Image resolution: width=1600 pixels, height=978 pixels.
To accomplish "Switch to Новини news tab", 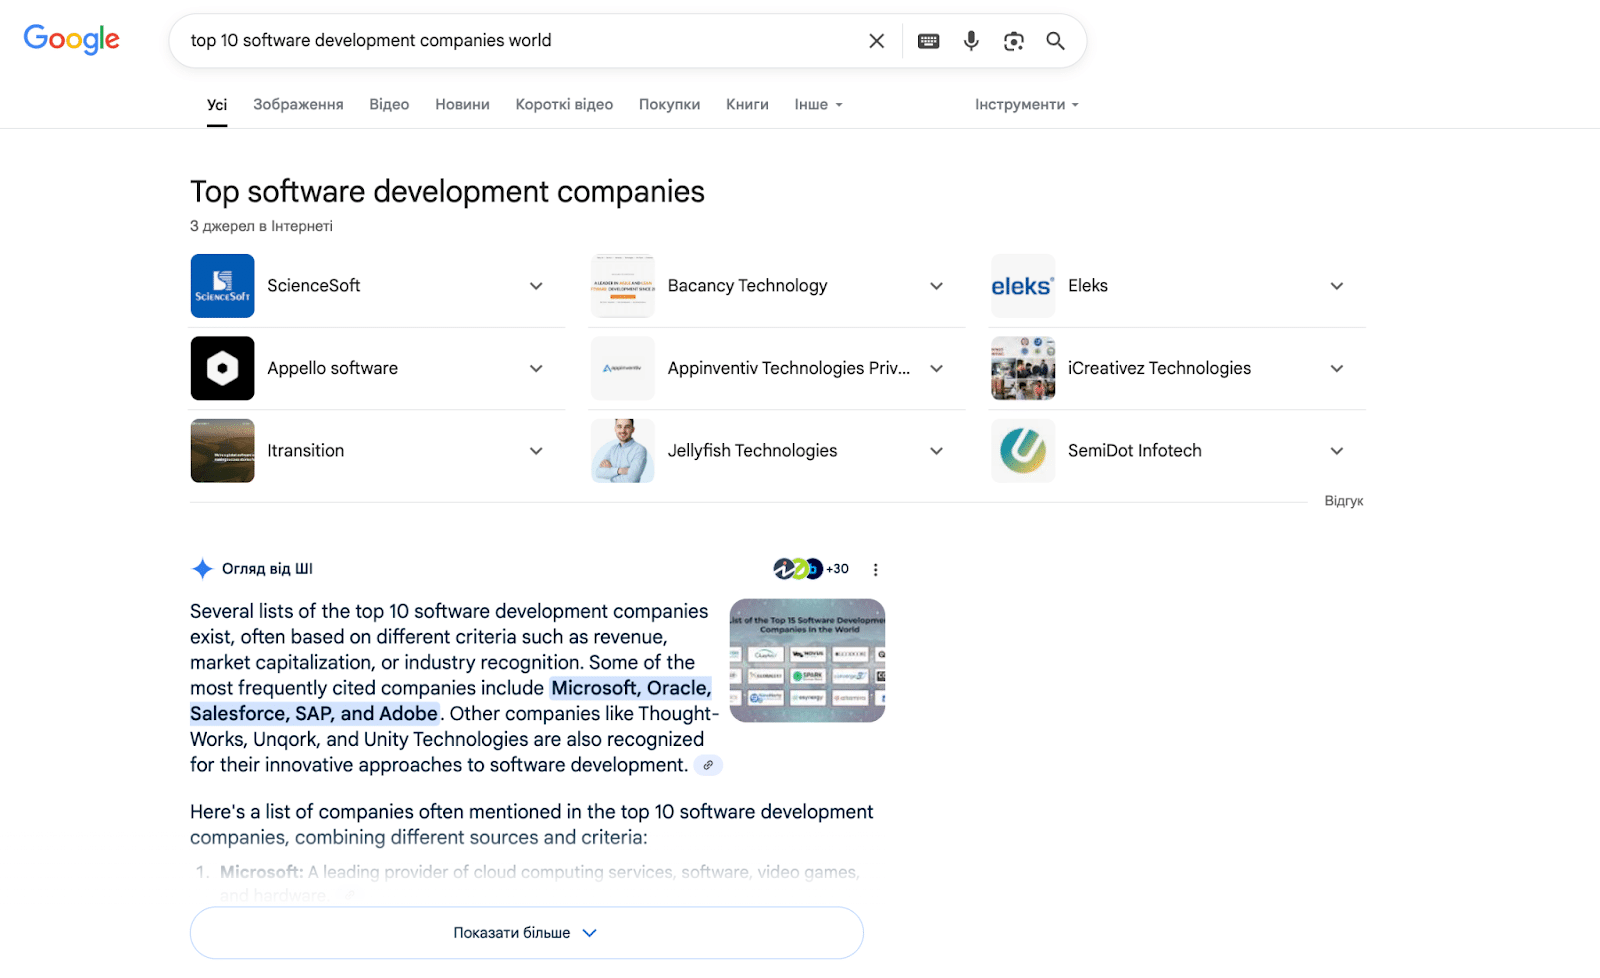I will [462, 104].
